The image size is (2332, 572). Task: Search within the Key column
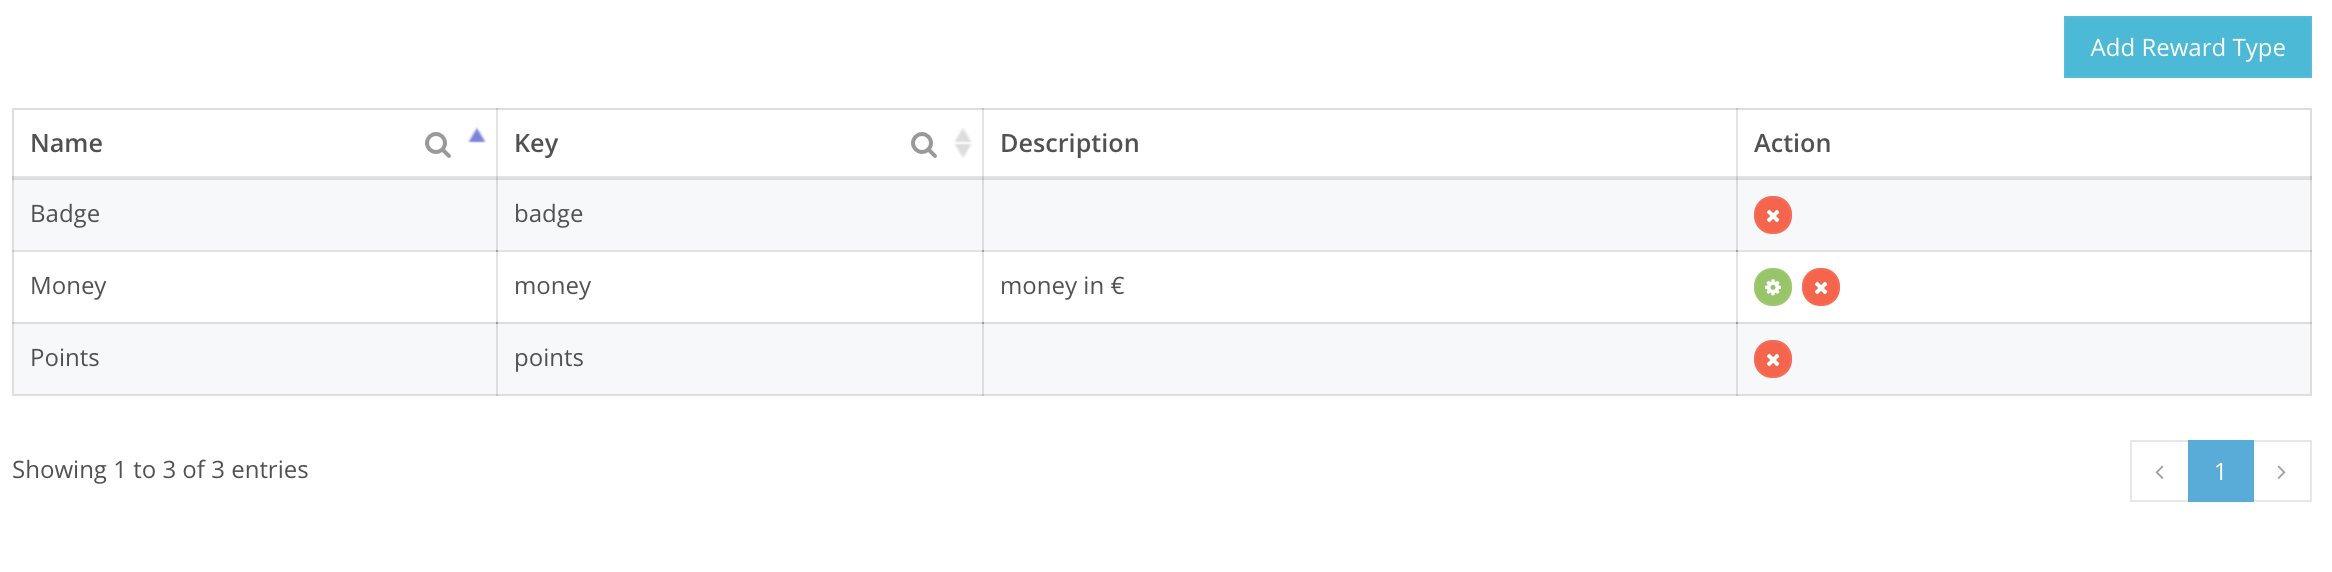coord(923,145)
